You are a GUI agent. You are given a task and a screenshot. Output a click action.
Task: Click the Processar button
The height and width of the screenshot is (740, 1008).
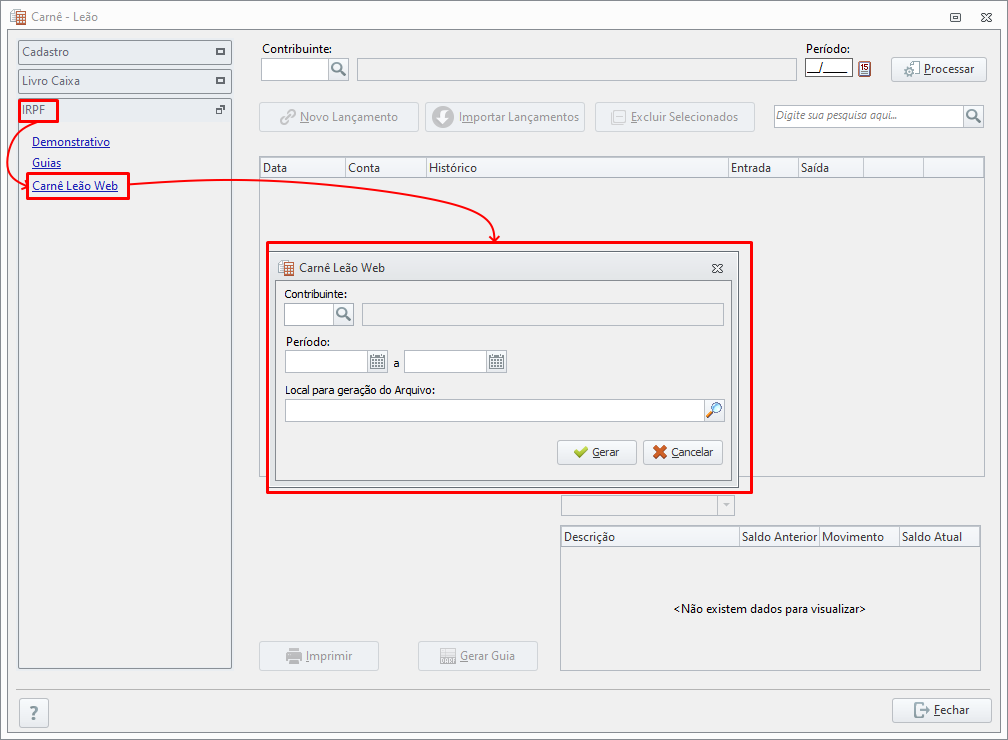pyautogui.click(x=939, y=69)
